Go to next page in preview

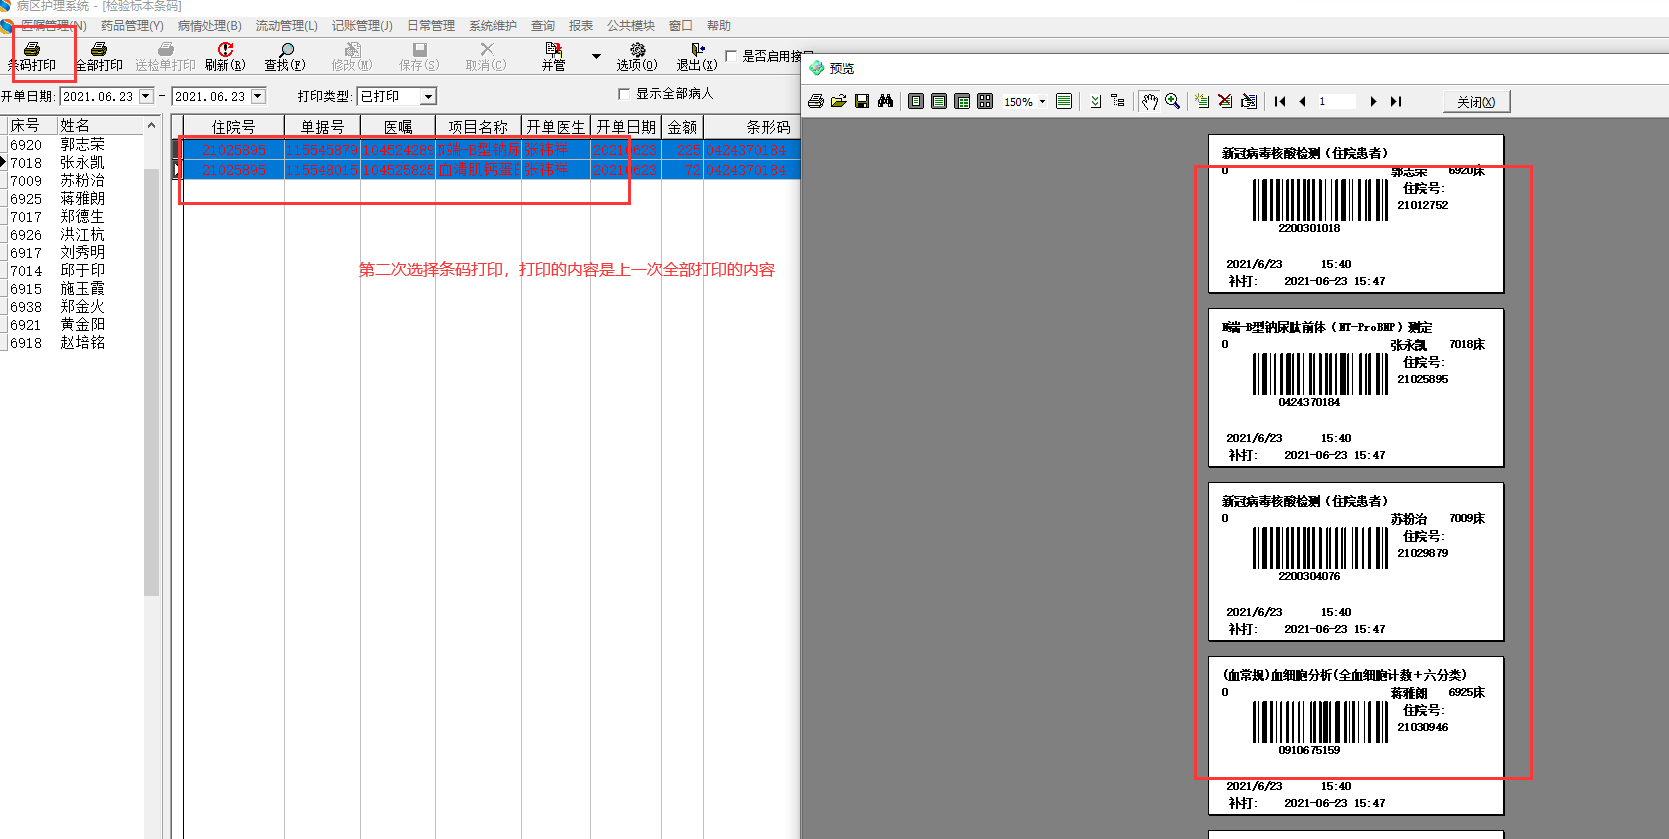coord(1373,101)
